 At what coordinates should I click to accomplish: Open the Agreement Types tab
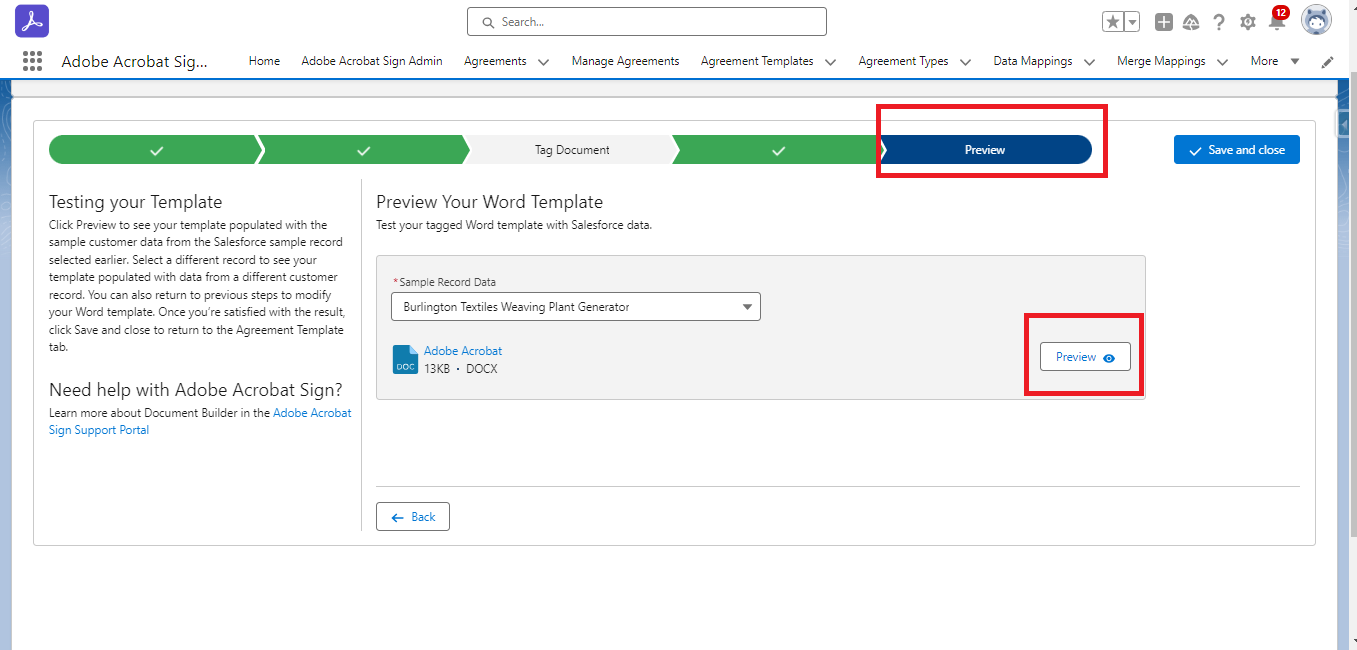click(903, 61)
